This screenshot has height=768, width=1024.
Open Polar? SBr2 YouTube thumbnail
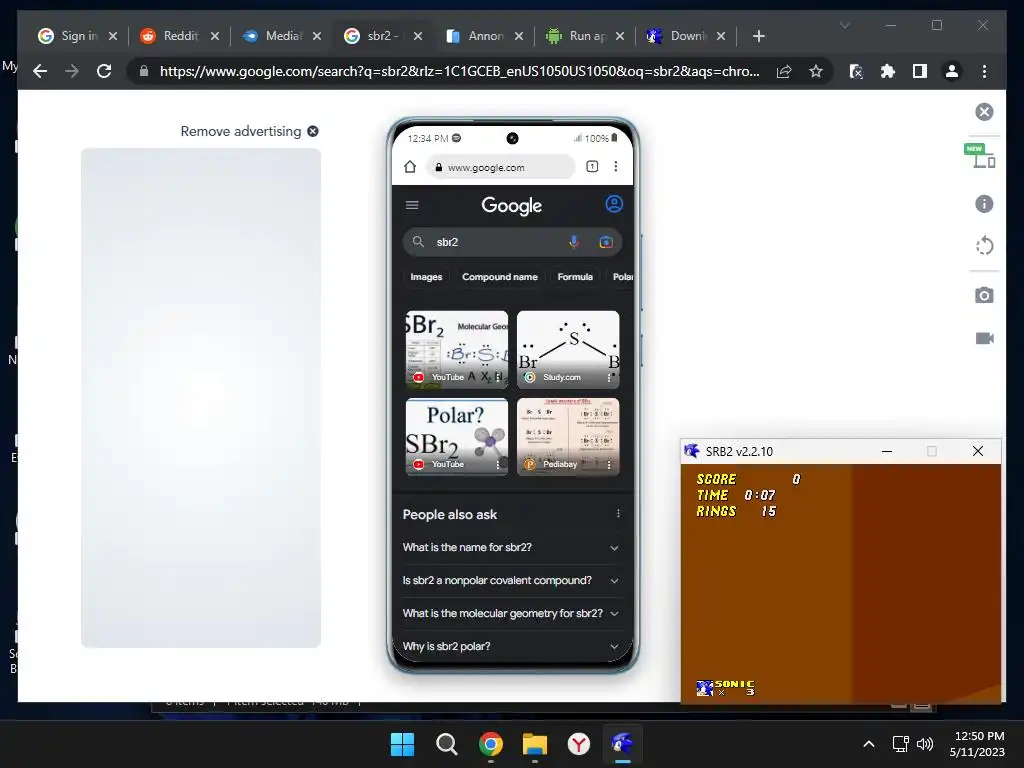click(456, 437)
